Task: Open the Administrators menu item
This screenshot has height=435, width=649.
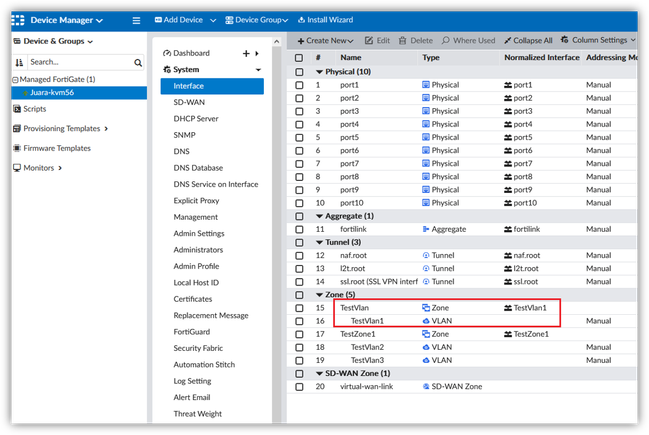Action: tap(198, 250)
